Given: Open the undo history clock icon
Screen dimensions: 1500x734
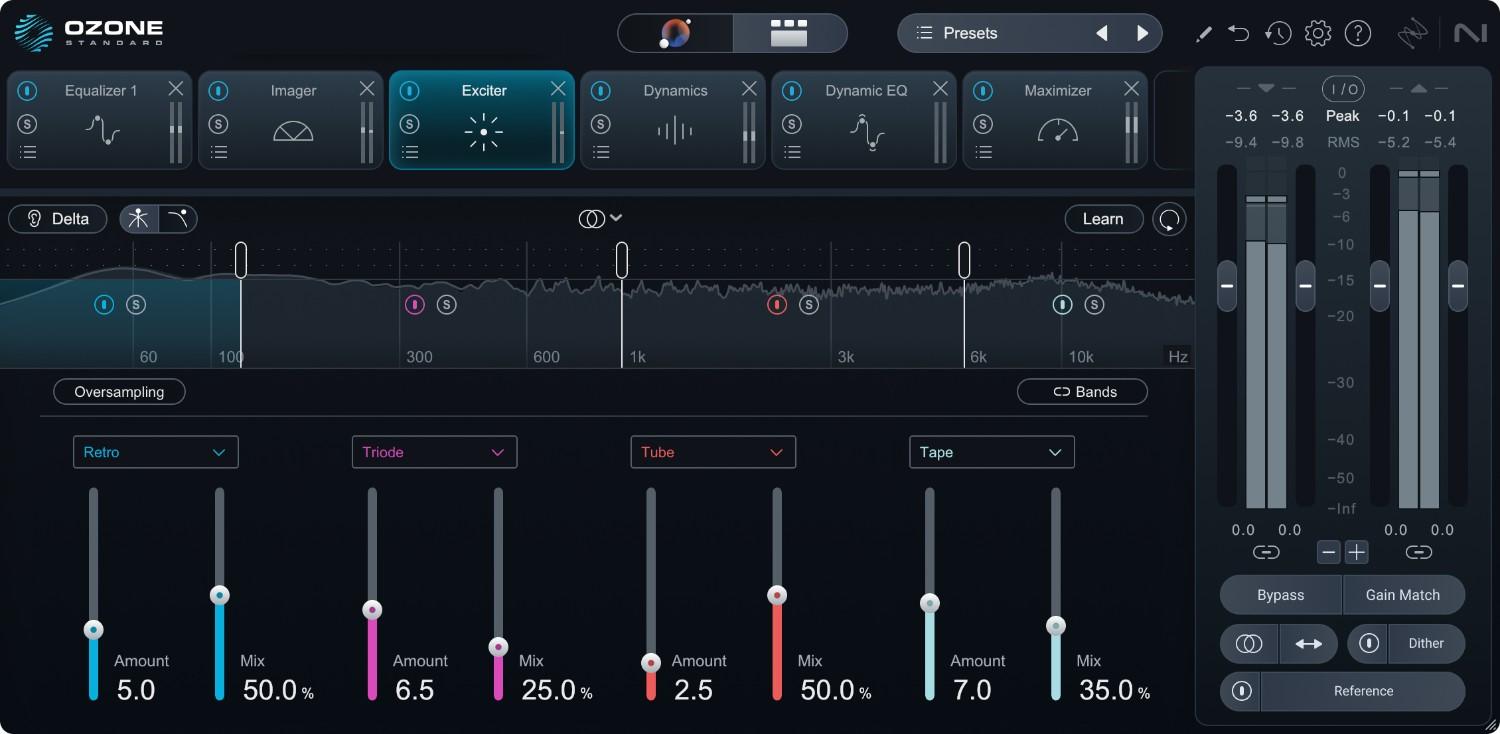Looking at the screenshot, I should pos(1277,33).
